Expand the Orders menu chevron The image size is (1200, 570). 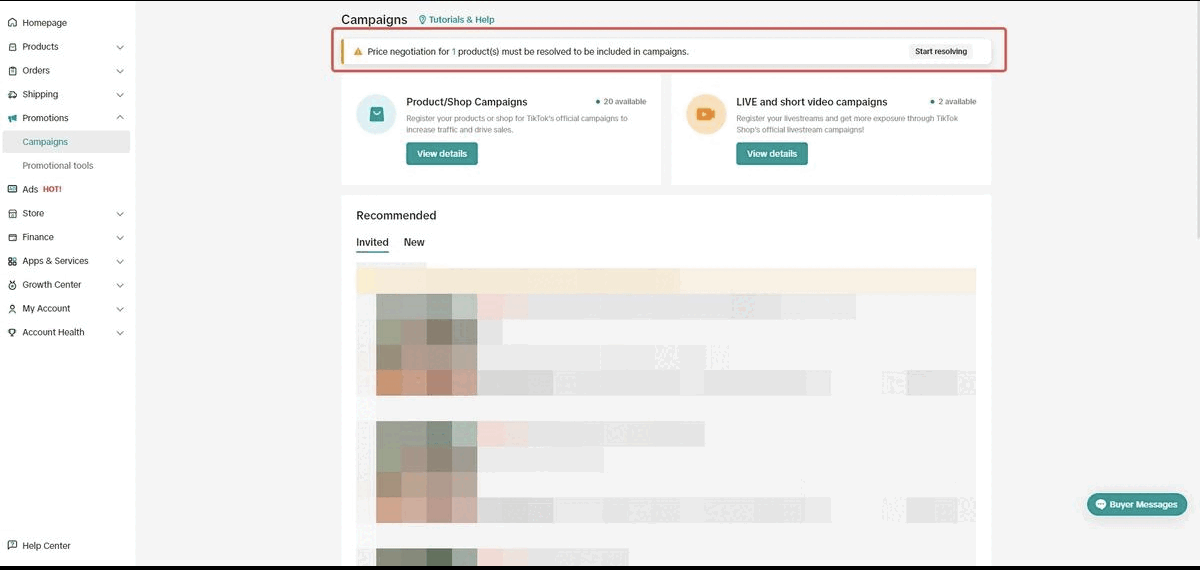(120, 71)
